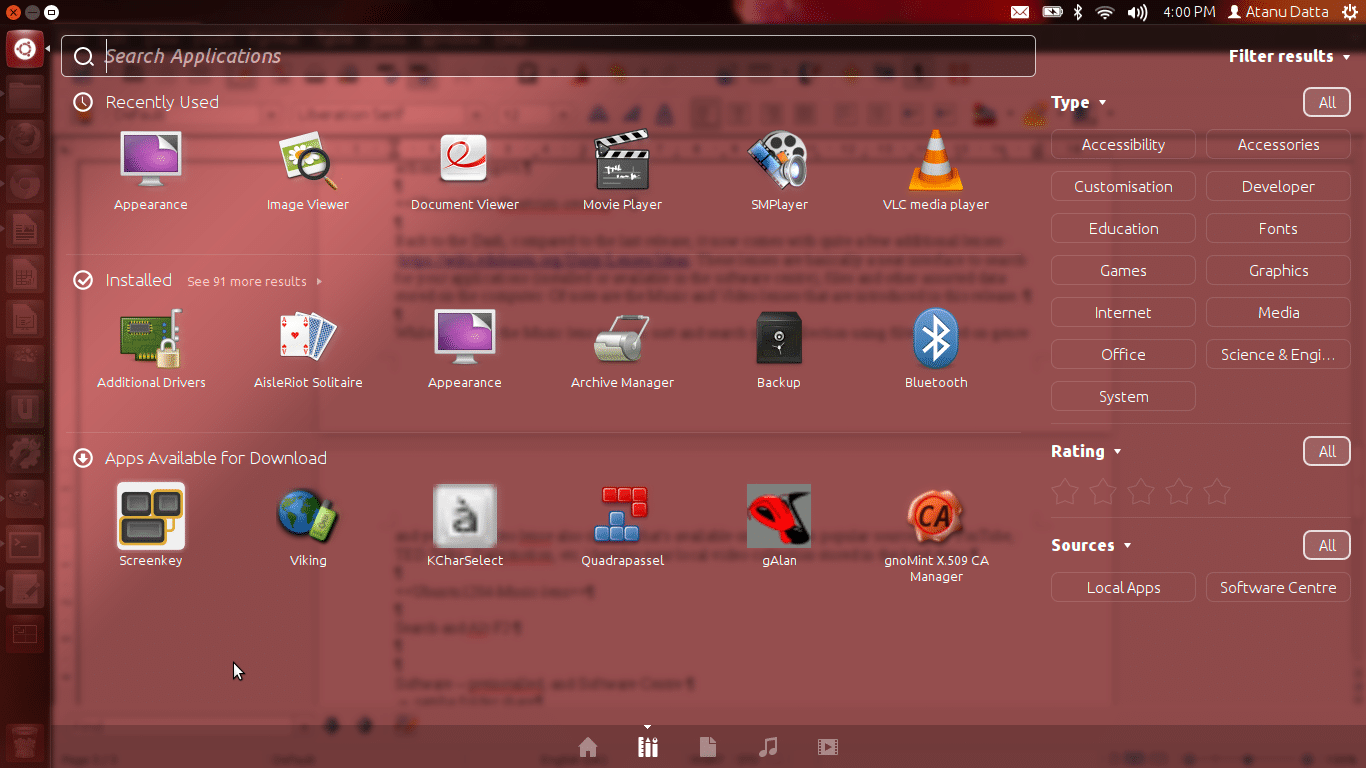
Task: Enable the Local Apps source filter
Action: 1123,588
